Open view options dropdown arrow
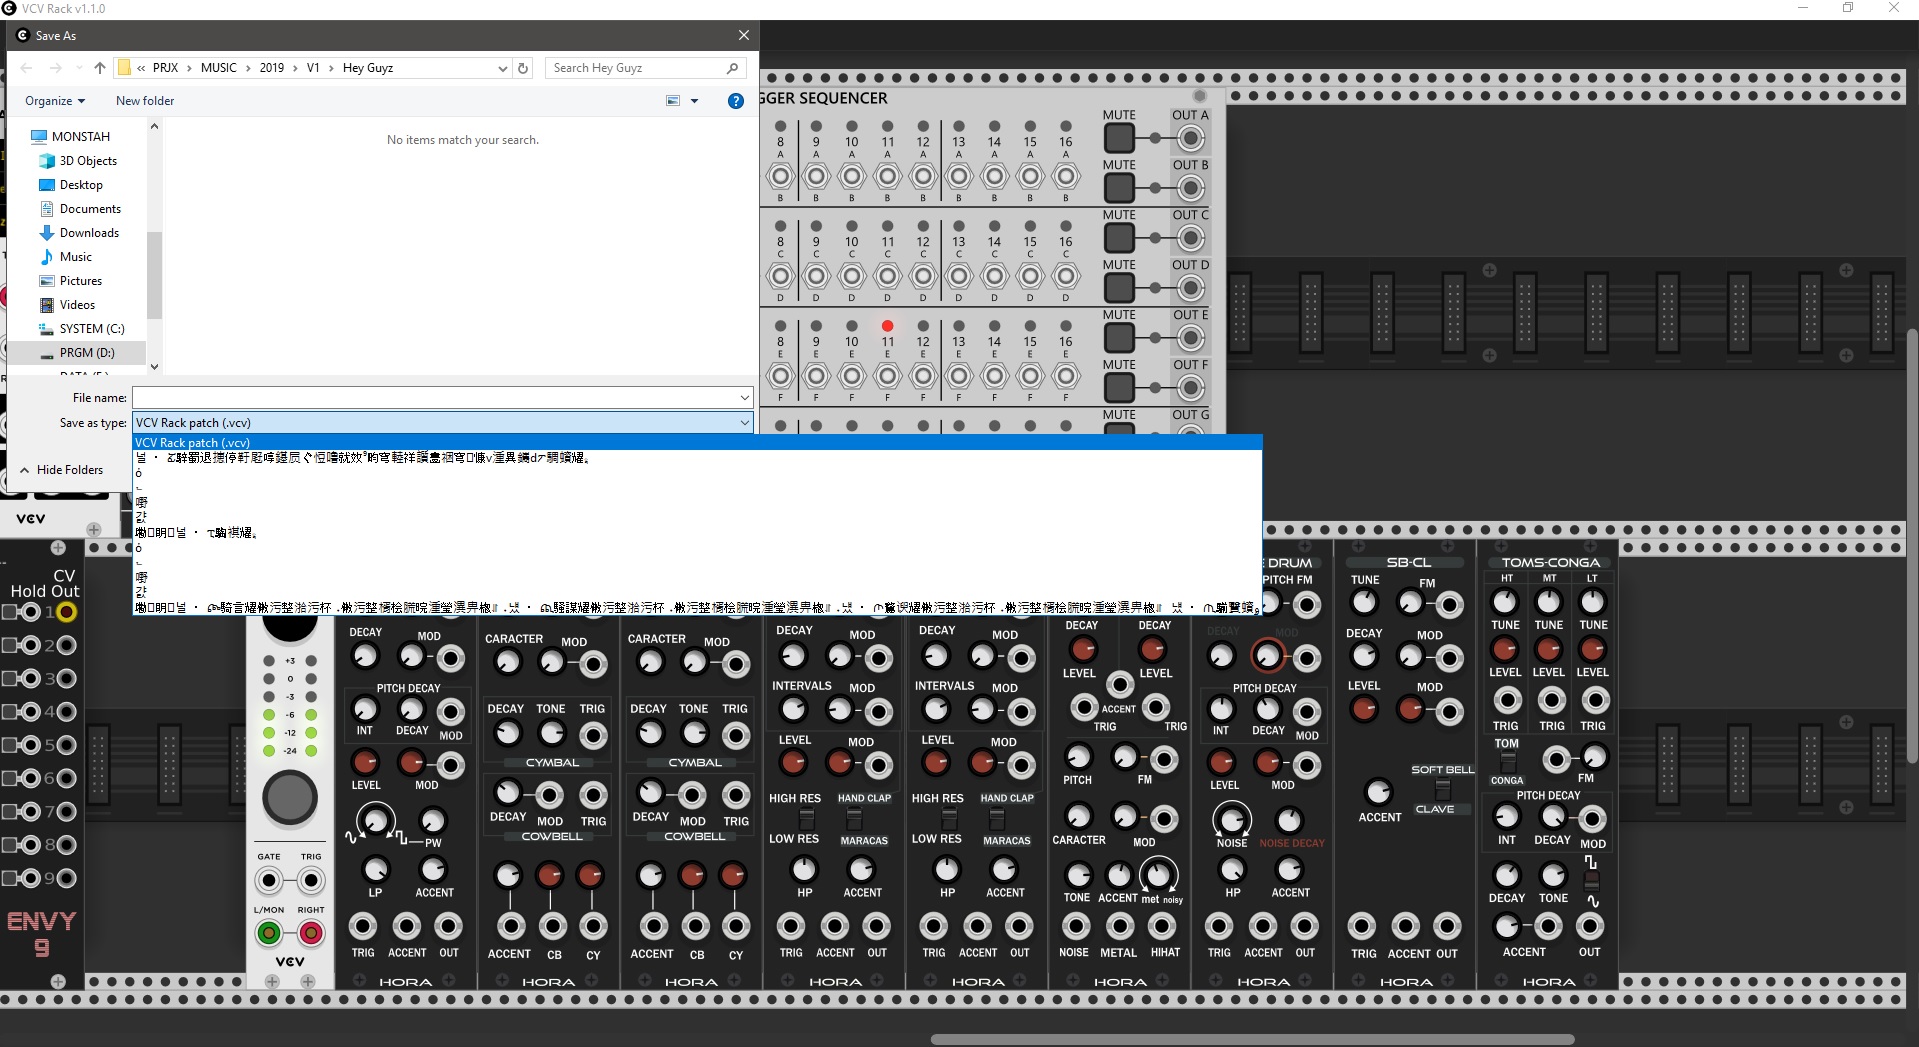 pyautogui.click(x=694, y=101)
